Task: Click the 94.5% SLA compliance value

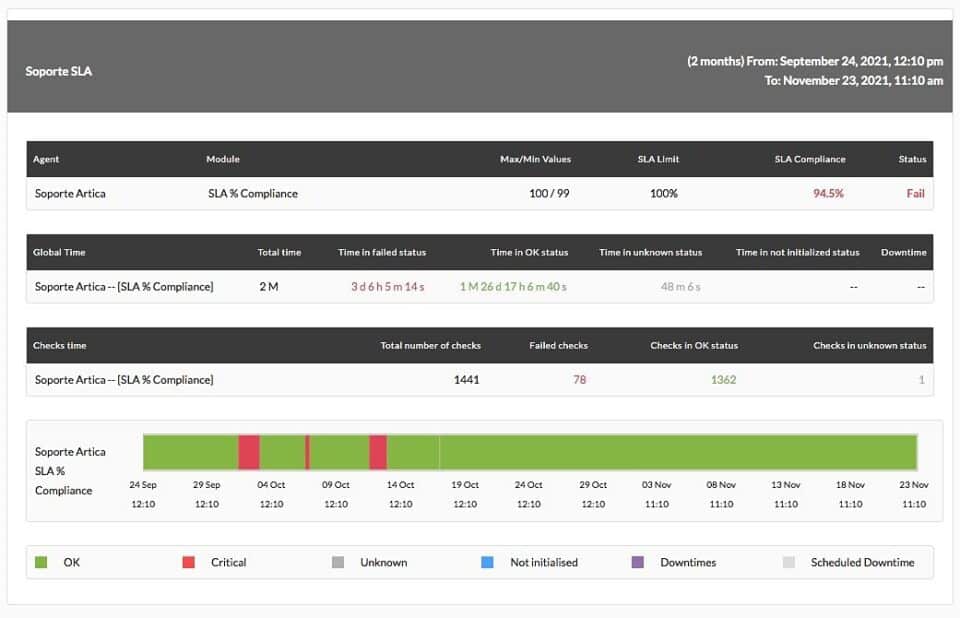Action: click(828, 194)
